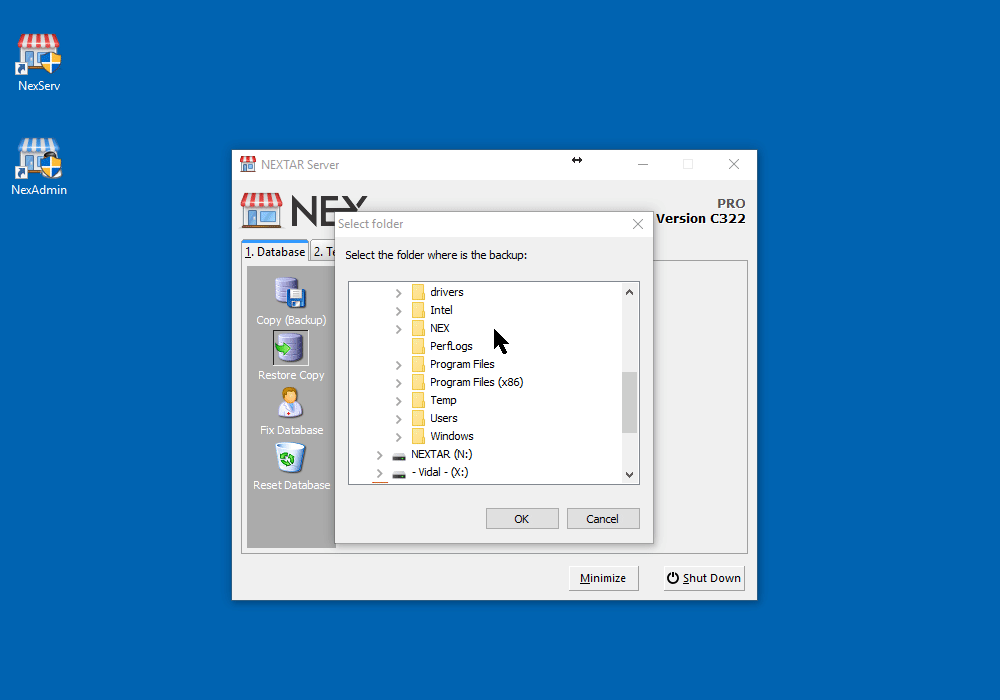Click the Restore Copy label text
This screenshot has height=700, width=1000.
pyautogui.click(x=291, y=375)
